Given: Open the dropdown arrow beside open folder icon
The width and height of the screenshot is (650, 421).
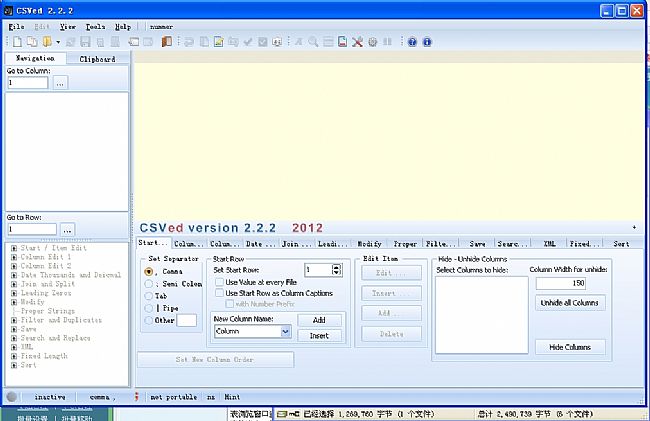Looking at the screenshot, I should (59, 42).
